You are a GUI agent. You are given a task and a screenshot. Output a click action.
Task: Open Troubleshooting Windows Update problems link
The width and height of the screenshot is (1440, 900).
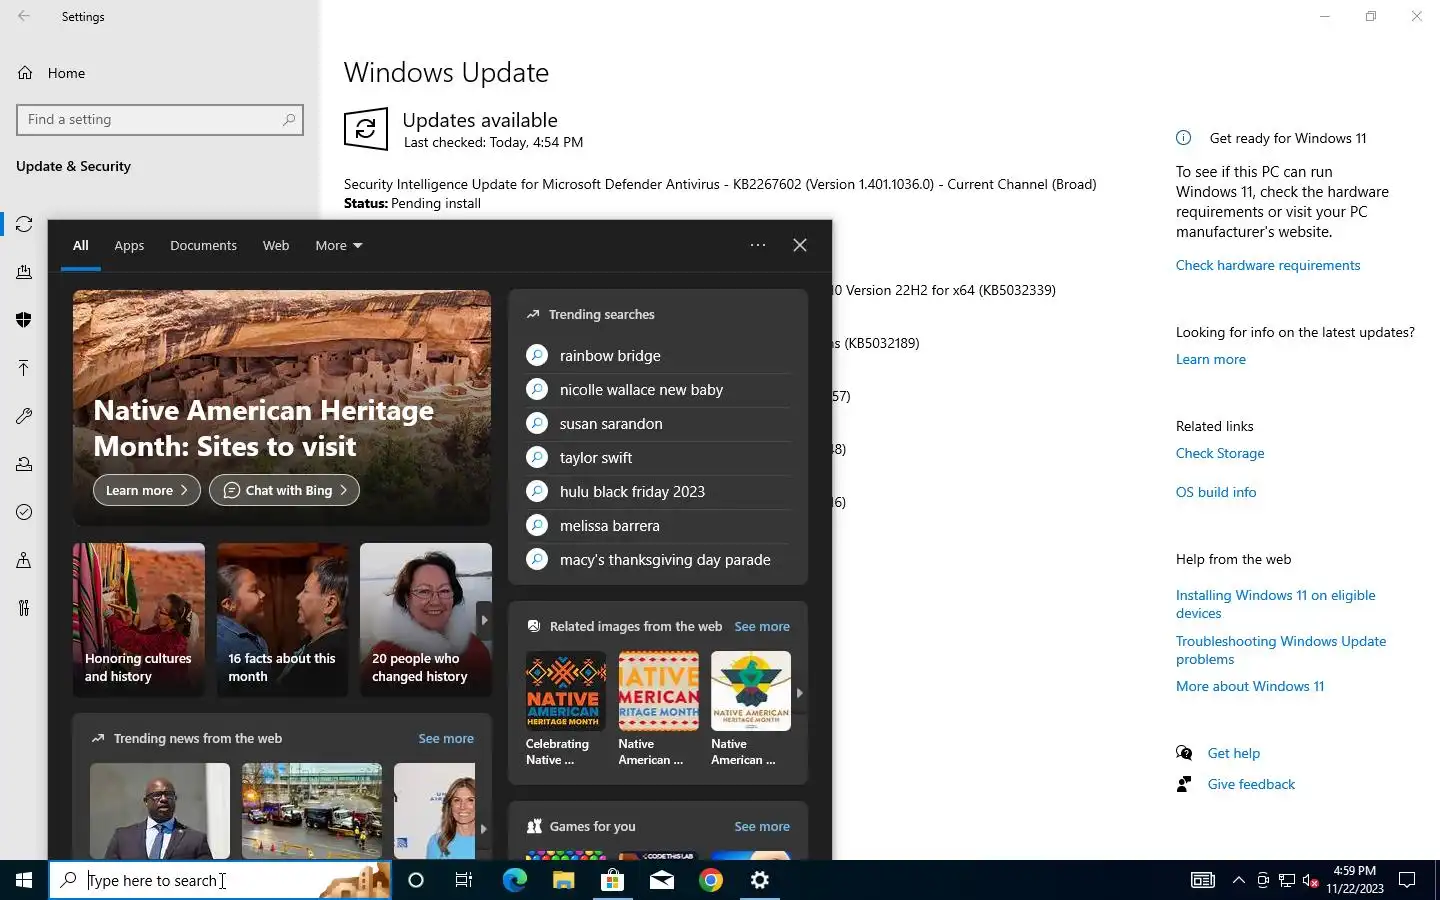point(1281,650)
